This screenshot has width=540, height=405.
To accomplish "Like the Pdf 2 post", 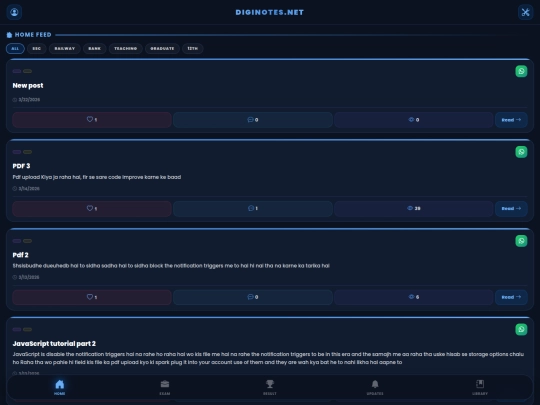I will (x=92, y=297).
